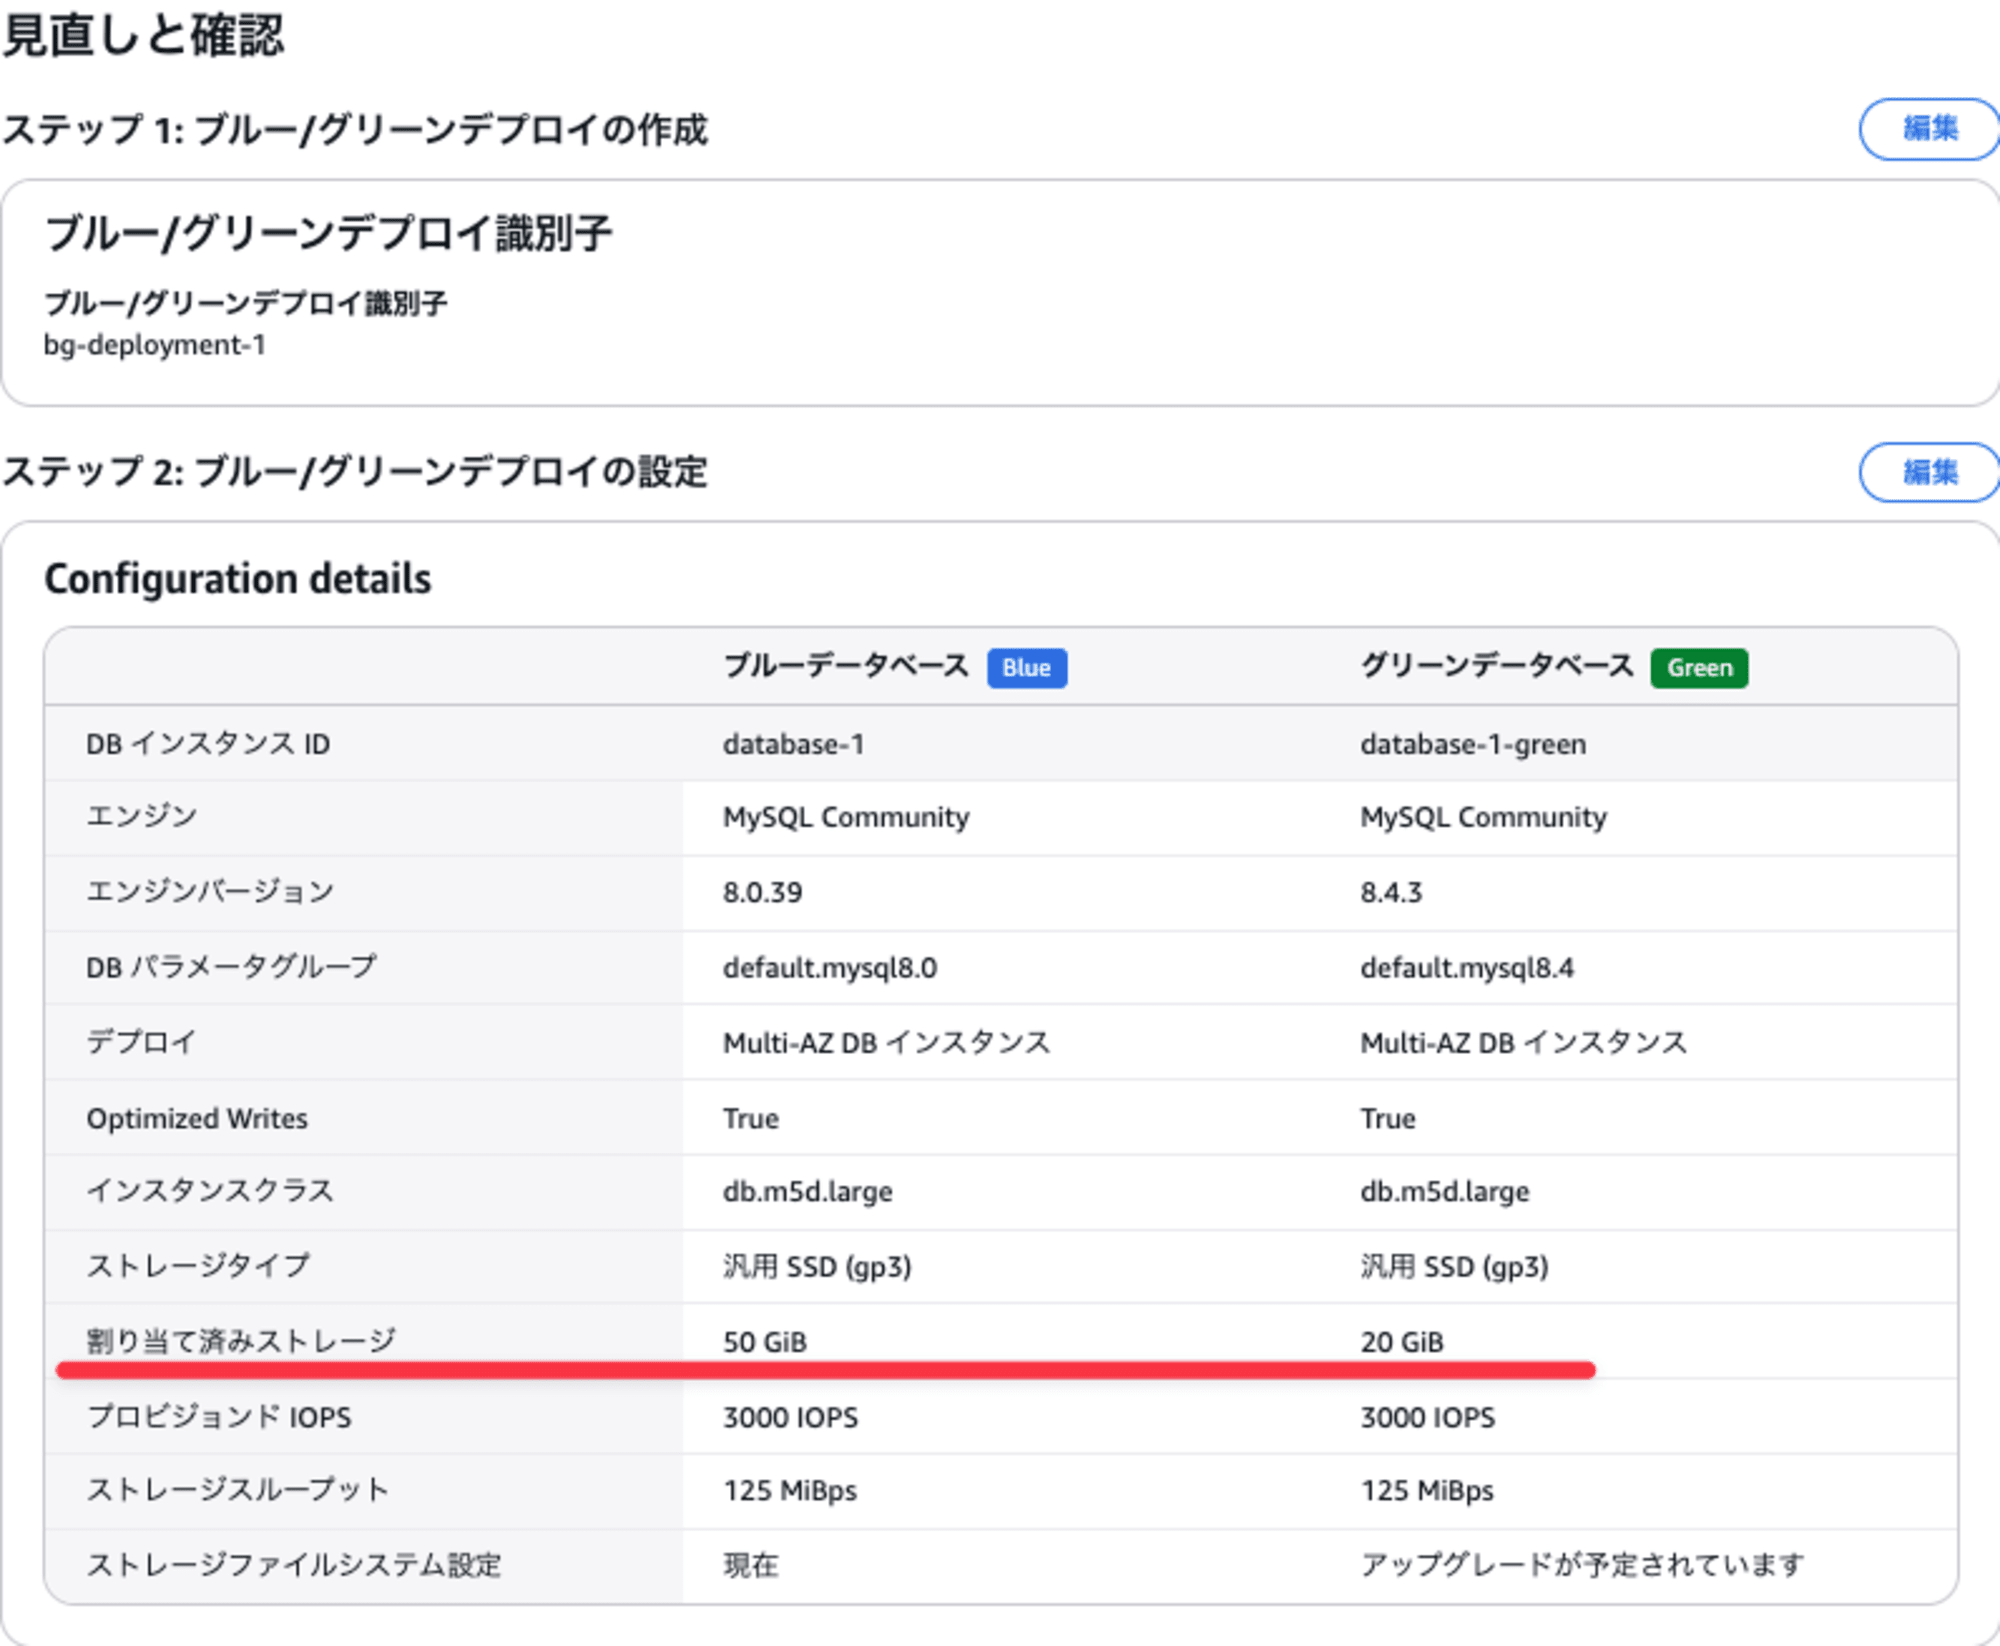Click the Blue badge label

point(1027,668)
